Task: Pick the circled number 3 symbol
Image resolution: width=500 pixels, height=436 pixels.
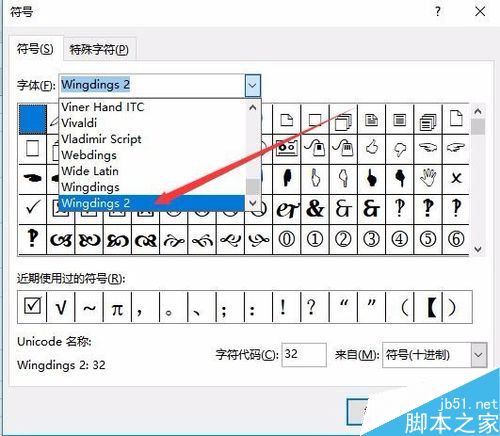Action: coord(371,239)
